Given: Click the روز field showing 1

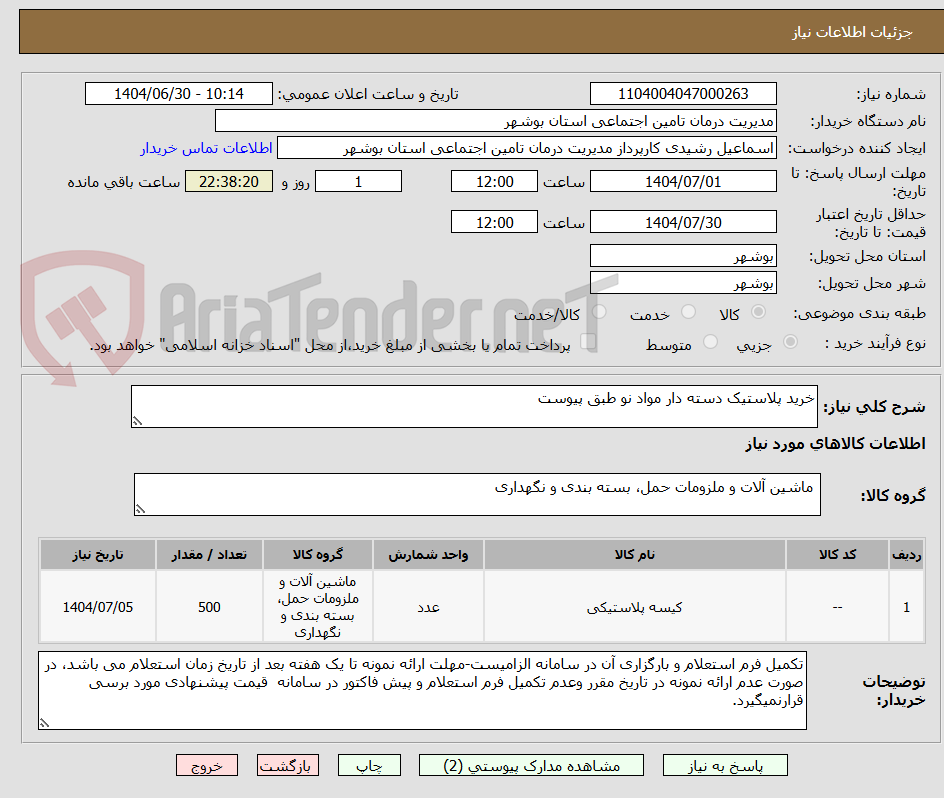Looking at the screenshot, I should coord(358,181).
